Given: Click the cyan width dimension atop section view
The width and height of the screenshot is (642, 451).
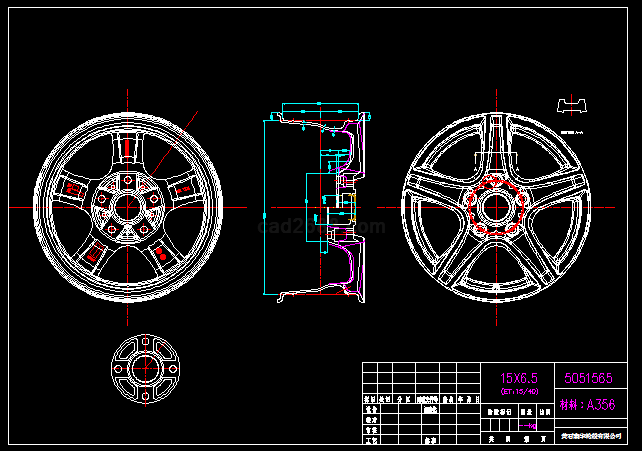Looking at the screenshot, I should pyautogui.click(x=319, y=105).
